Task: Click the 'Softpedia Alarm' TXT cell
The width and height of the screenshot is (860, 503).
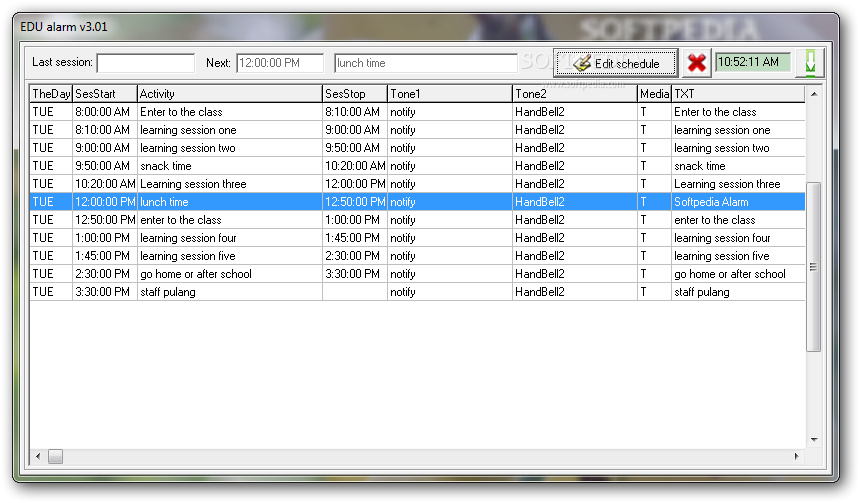Action: pos(738,202)
